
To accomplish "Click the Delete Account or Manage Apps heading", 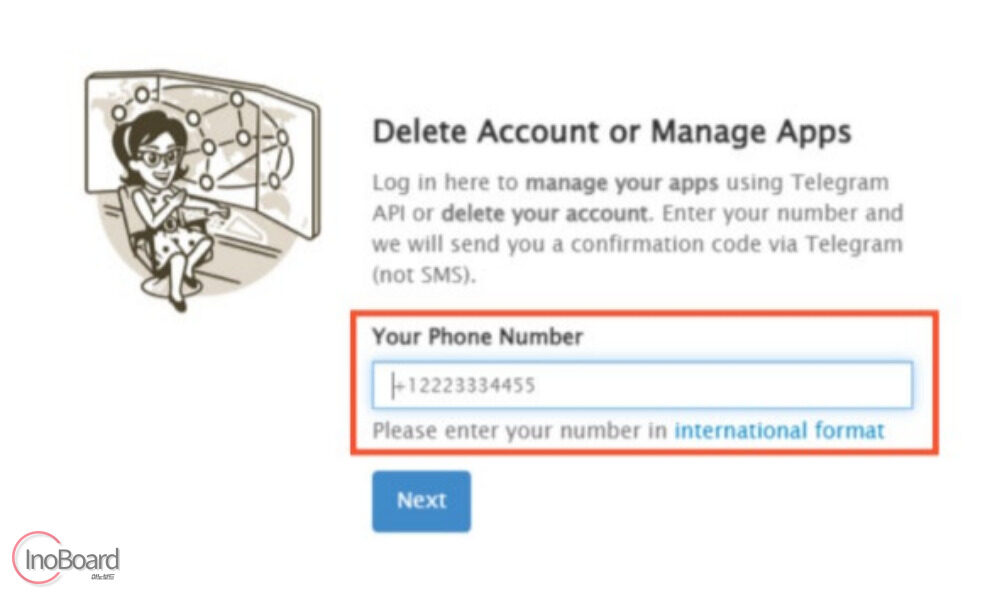I will pyautogui.click(x=612, y=131).
